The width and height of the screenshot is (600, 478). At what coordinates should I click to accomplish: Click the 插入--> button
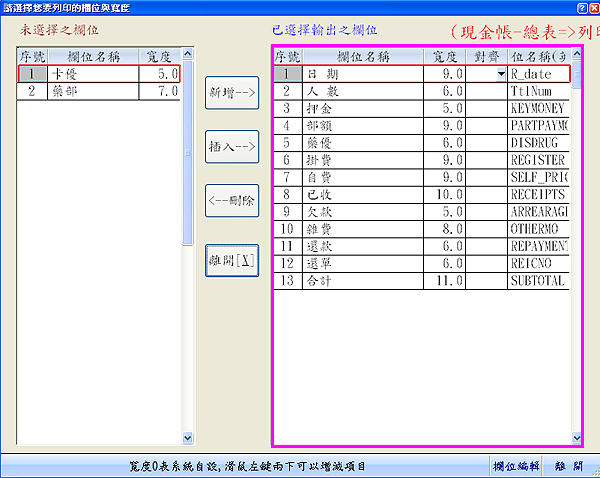point(232,146)
